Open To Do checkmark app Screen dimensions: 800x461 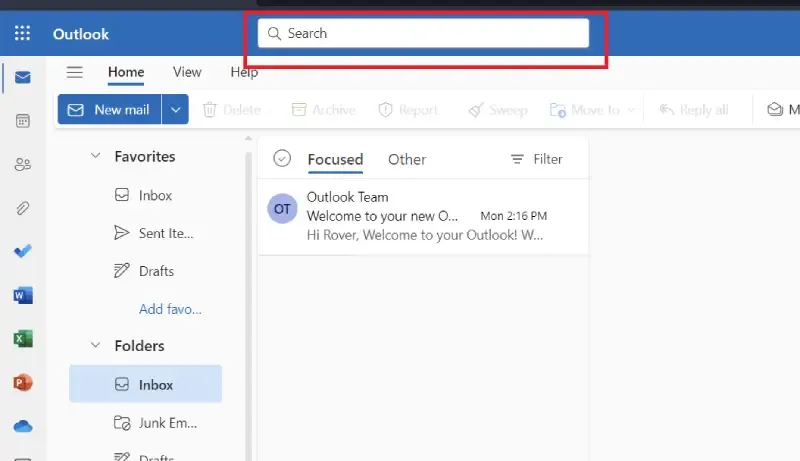tap(22, 251)
